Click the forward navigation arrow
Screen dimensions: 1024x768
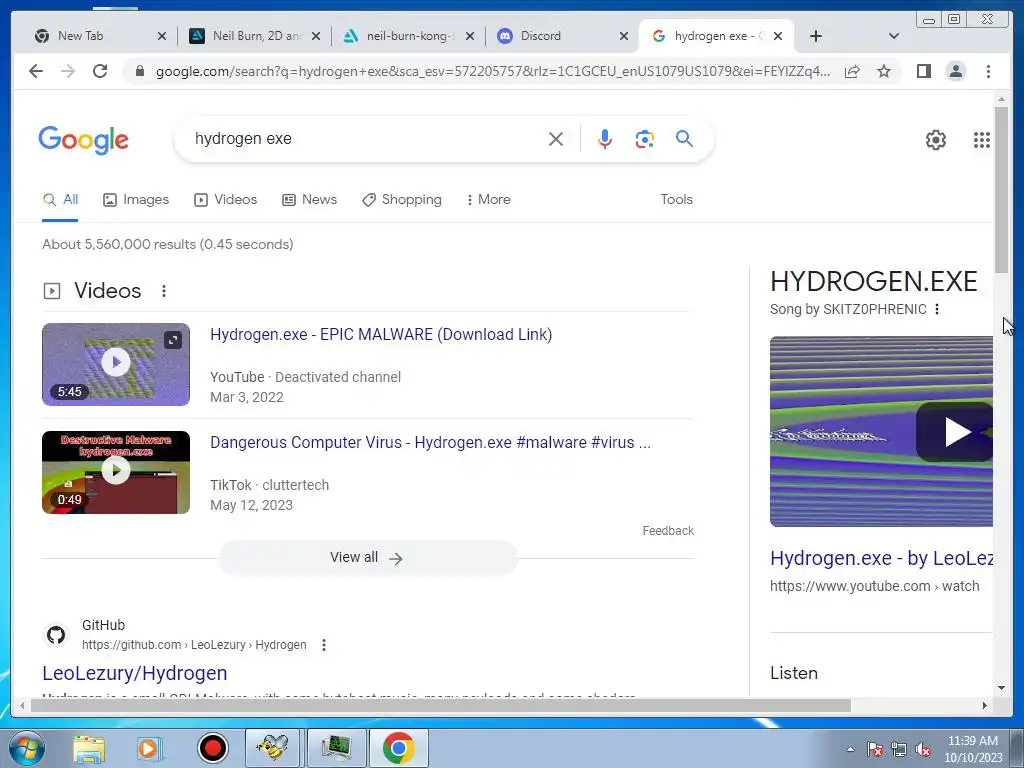point(68,71)
